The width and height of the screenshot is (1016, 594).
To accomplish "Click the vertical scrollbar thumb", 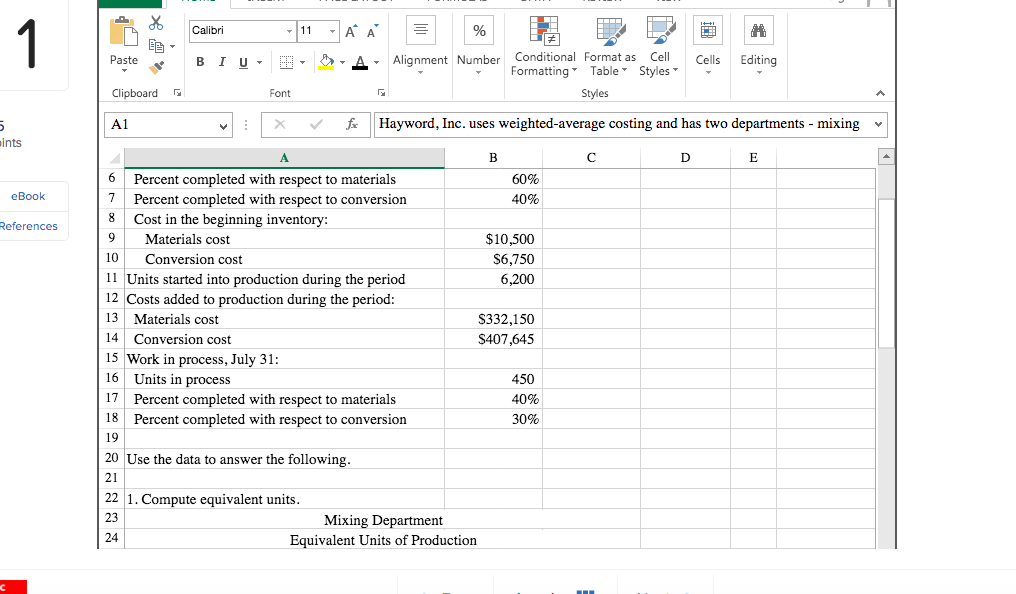I will (886, 273).
